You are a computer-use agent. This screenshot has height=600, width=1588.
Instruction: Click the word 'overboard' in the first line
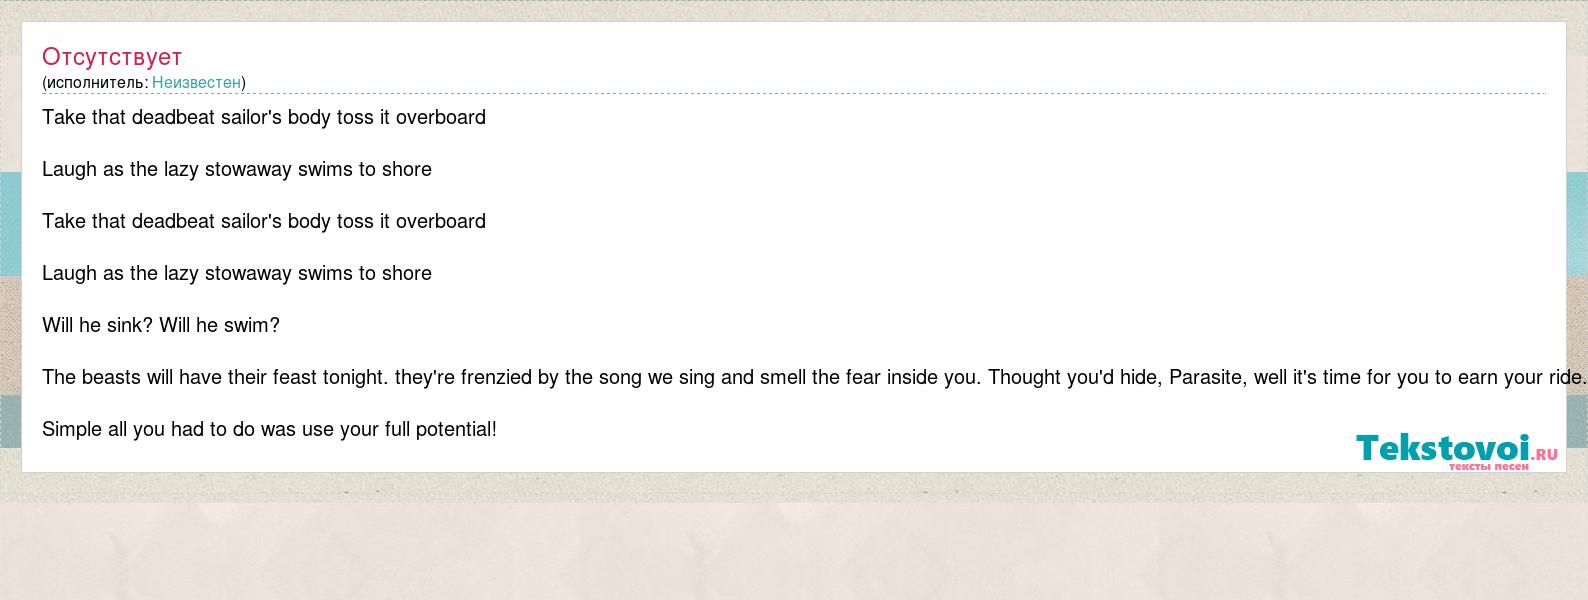(441, 117)
